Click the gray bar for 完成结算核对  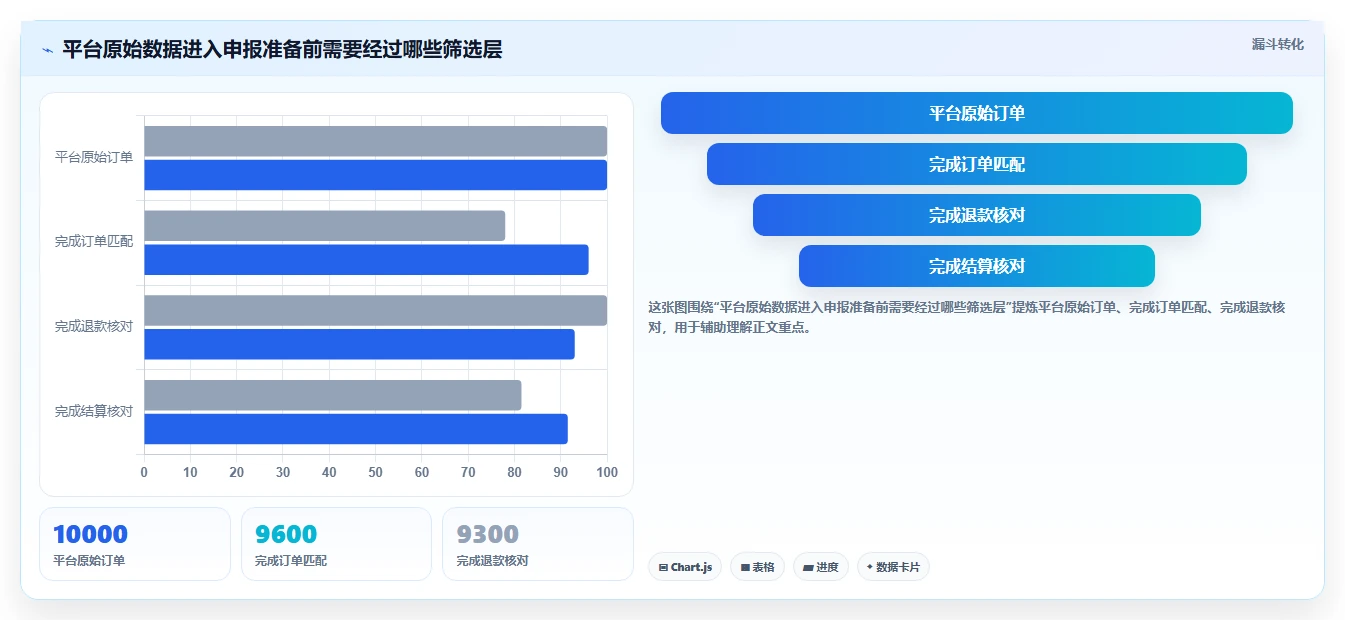[332, 395]
